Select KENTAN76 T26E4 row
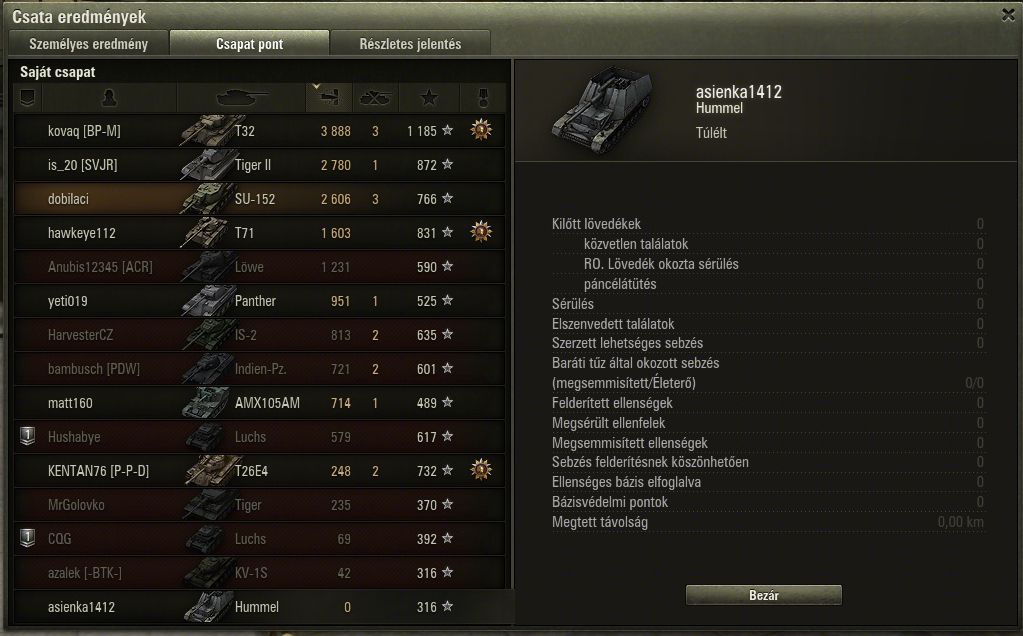Viewport: 1023px width, 636px height. (x=260, y=470)
